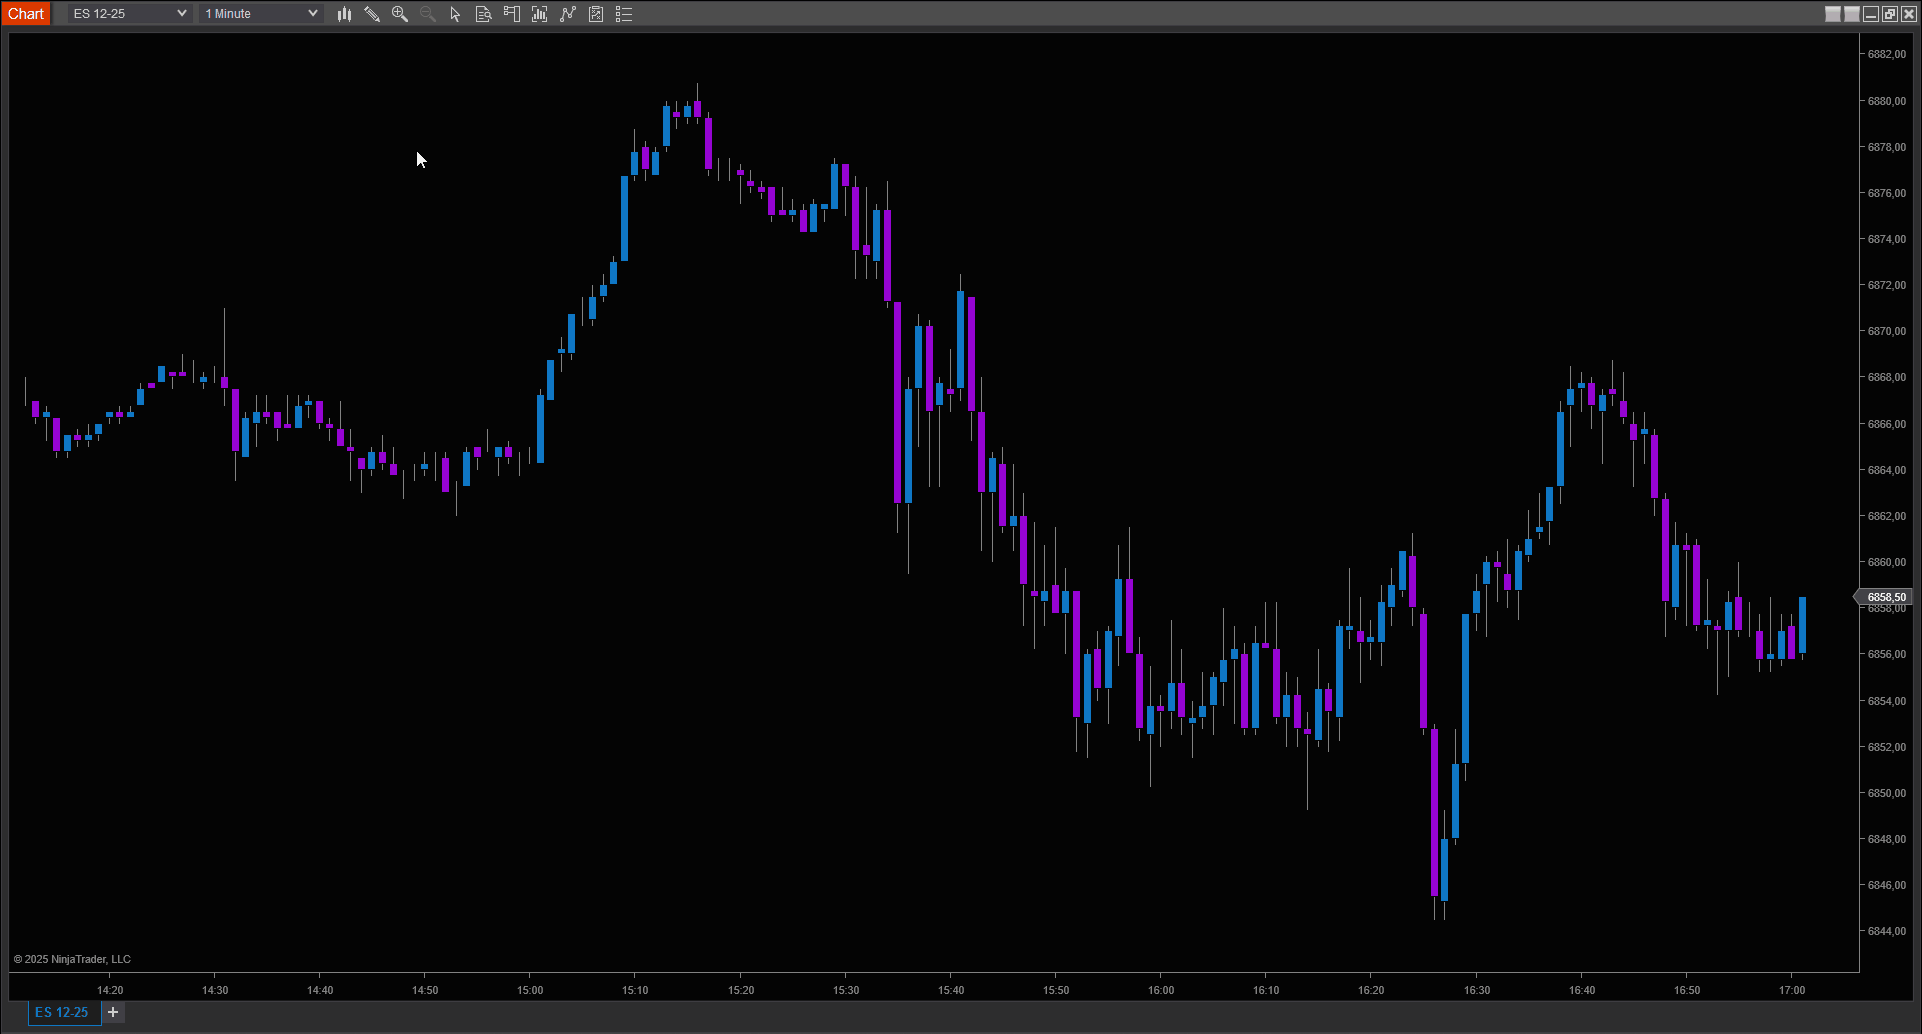Open the chart style candlestick icon
Viewport: 1922px width, 1034px height.
[344, 14]
